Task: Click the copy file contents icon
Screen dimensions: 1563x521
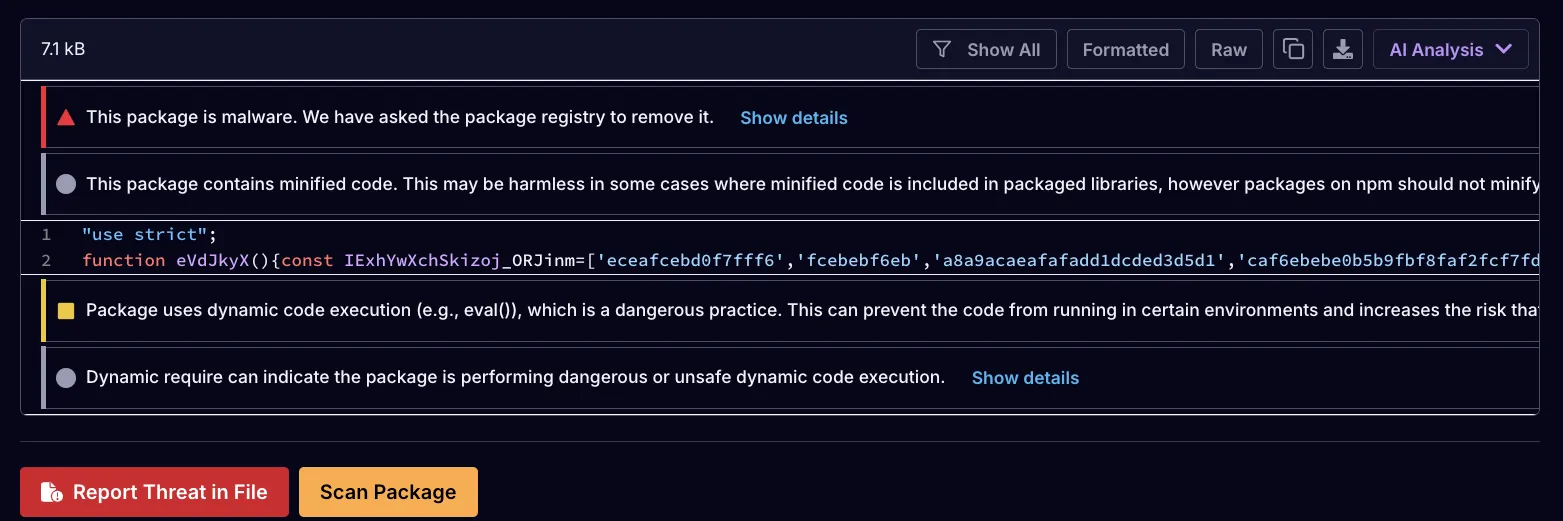Action: (1292, 49)
